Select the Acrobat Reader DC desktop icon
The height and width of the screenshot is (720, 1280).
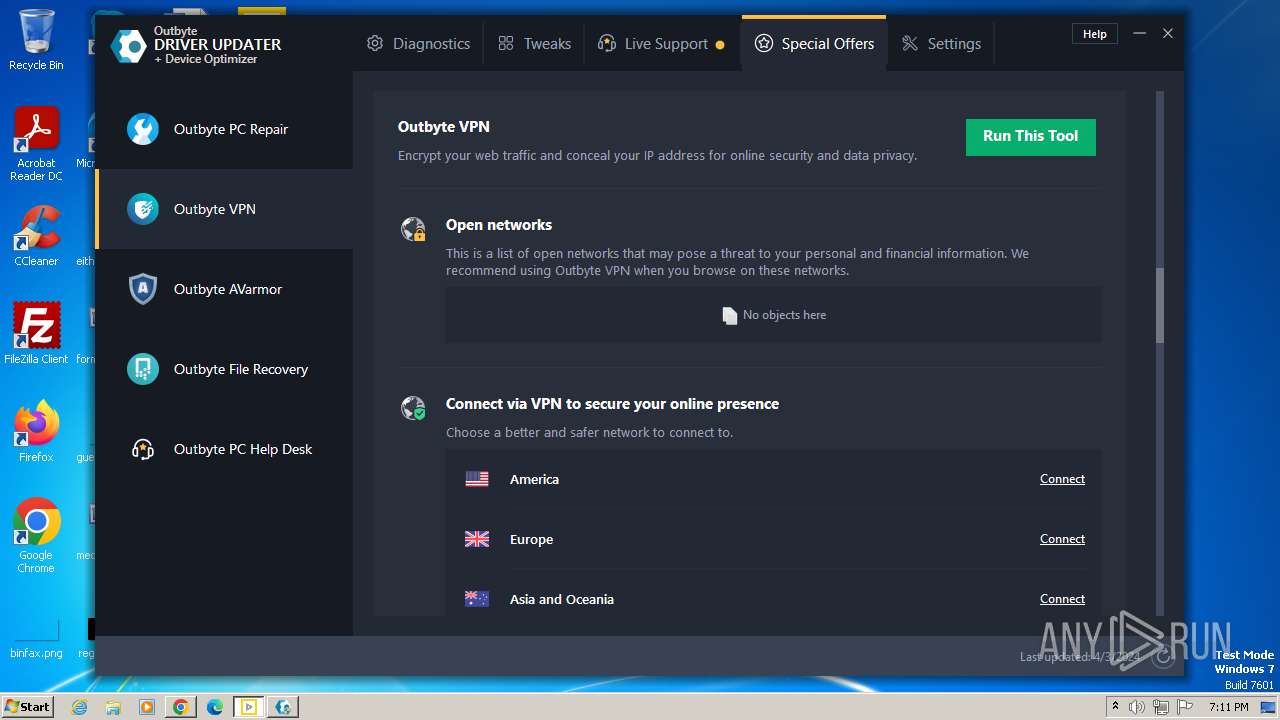pyautogui.click(x=36, y=145)
